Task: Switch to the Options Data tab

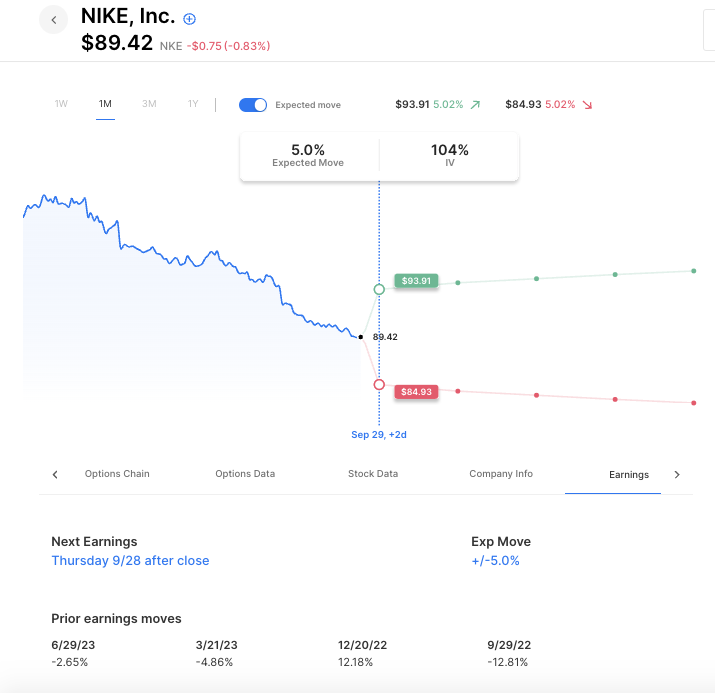Action: pyautogui.click(x=245, y=474)
